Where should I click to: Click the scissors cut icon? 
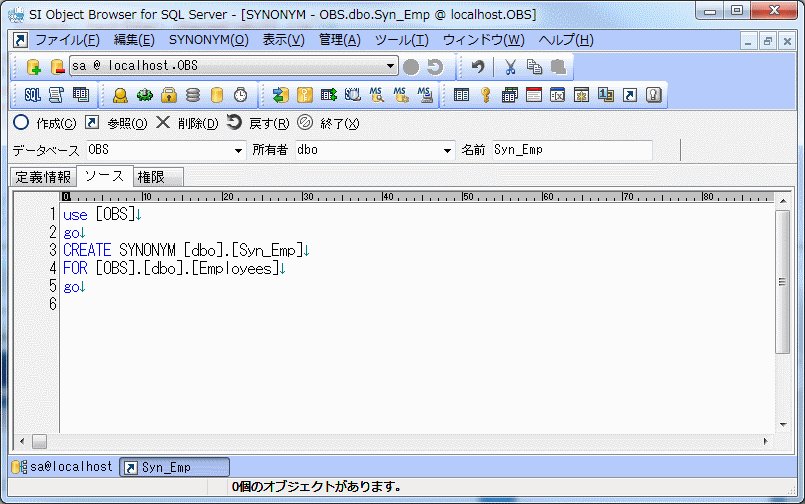(510, 67)
